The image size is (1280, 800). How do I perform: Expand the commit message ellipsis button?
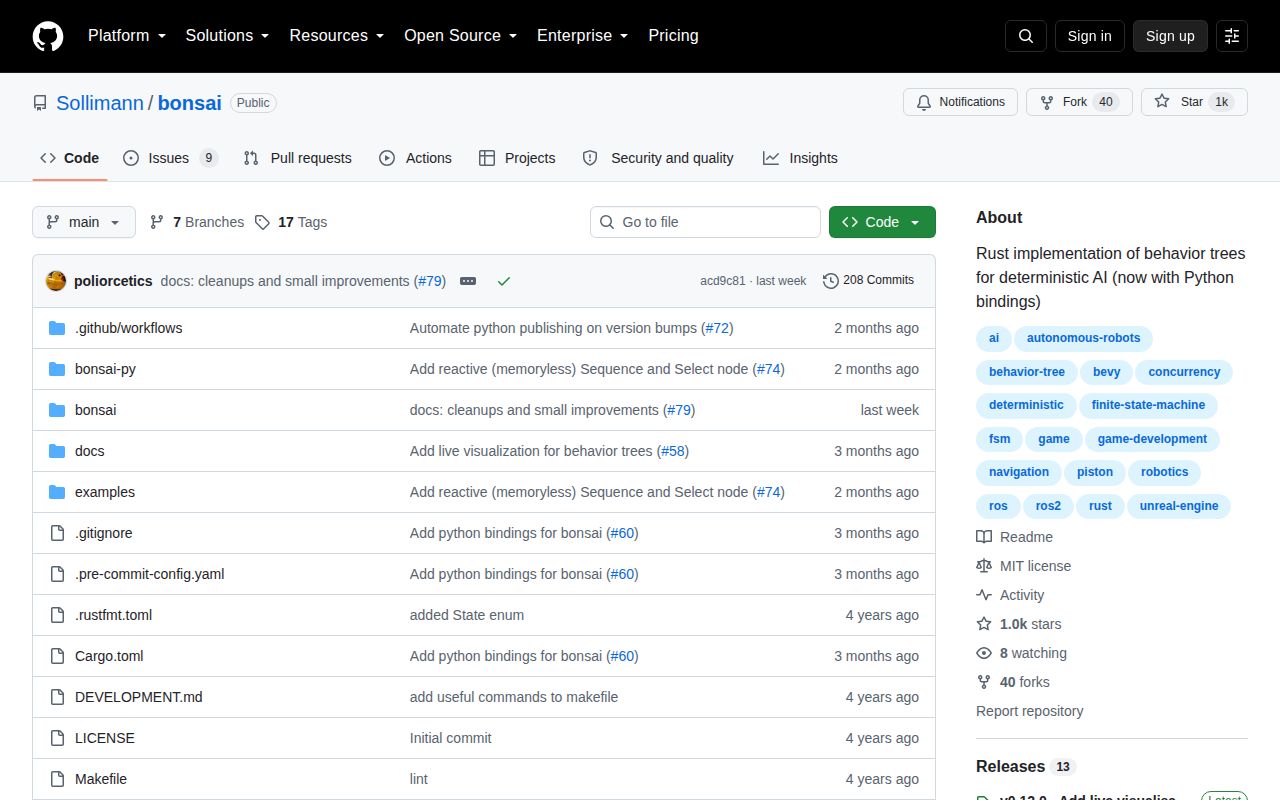pos(468,281)
